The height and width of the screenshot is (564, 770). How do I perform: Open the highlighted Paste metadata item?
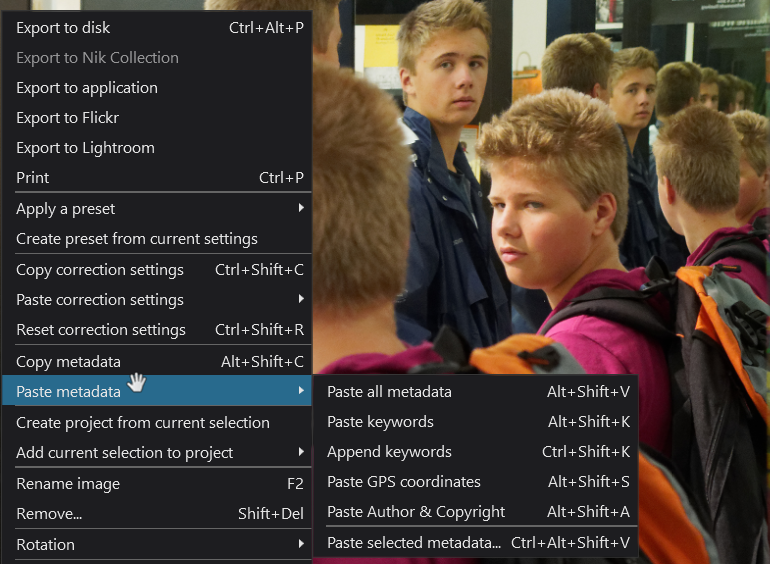[x=157, y=391]
